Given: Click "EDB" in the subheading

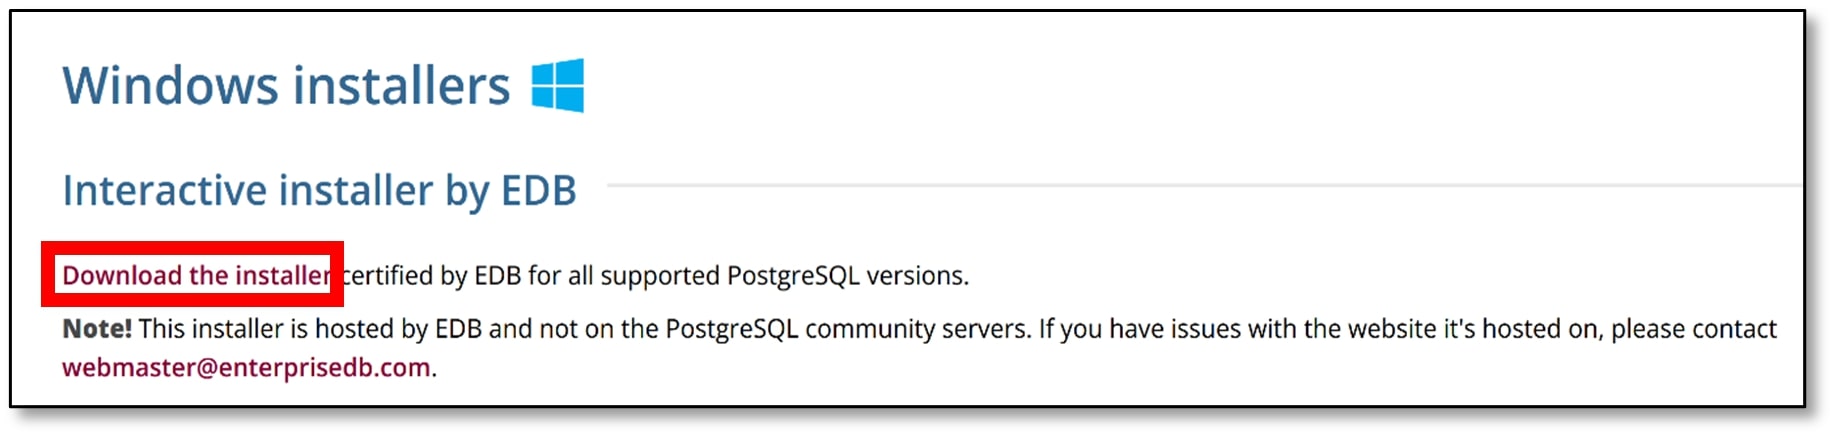Looking at the screenshot, I should 538,190.
